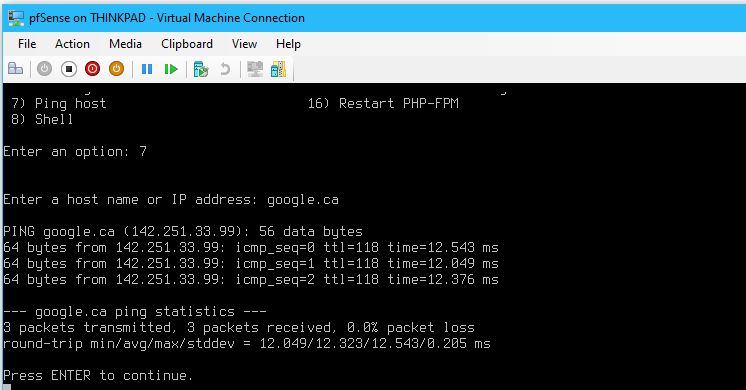Click the 'Press ENTER to continue' console line
746x390 pixels.
tap(98, 376)
